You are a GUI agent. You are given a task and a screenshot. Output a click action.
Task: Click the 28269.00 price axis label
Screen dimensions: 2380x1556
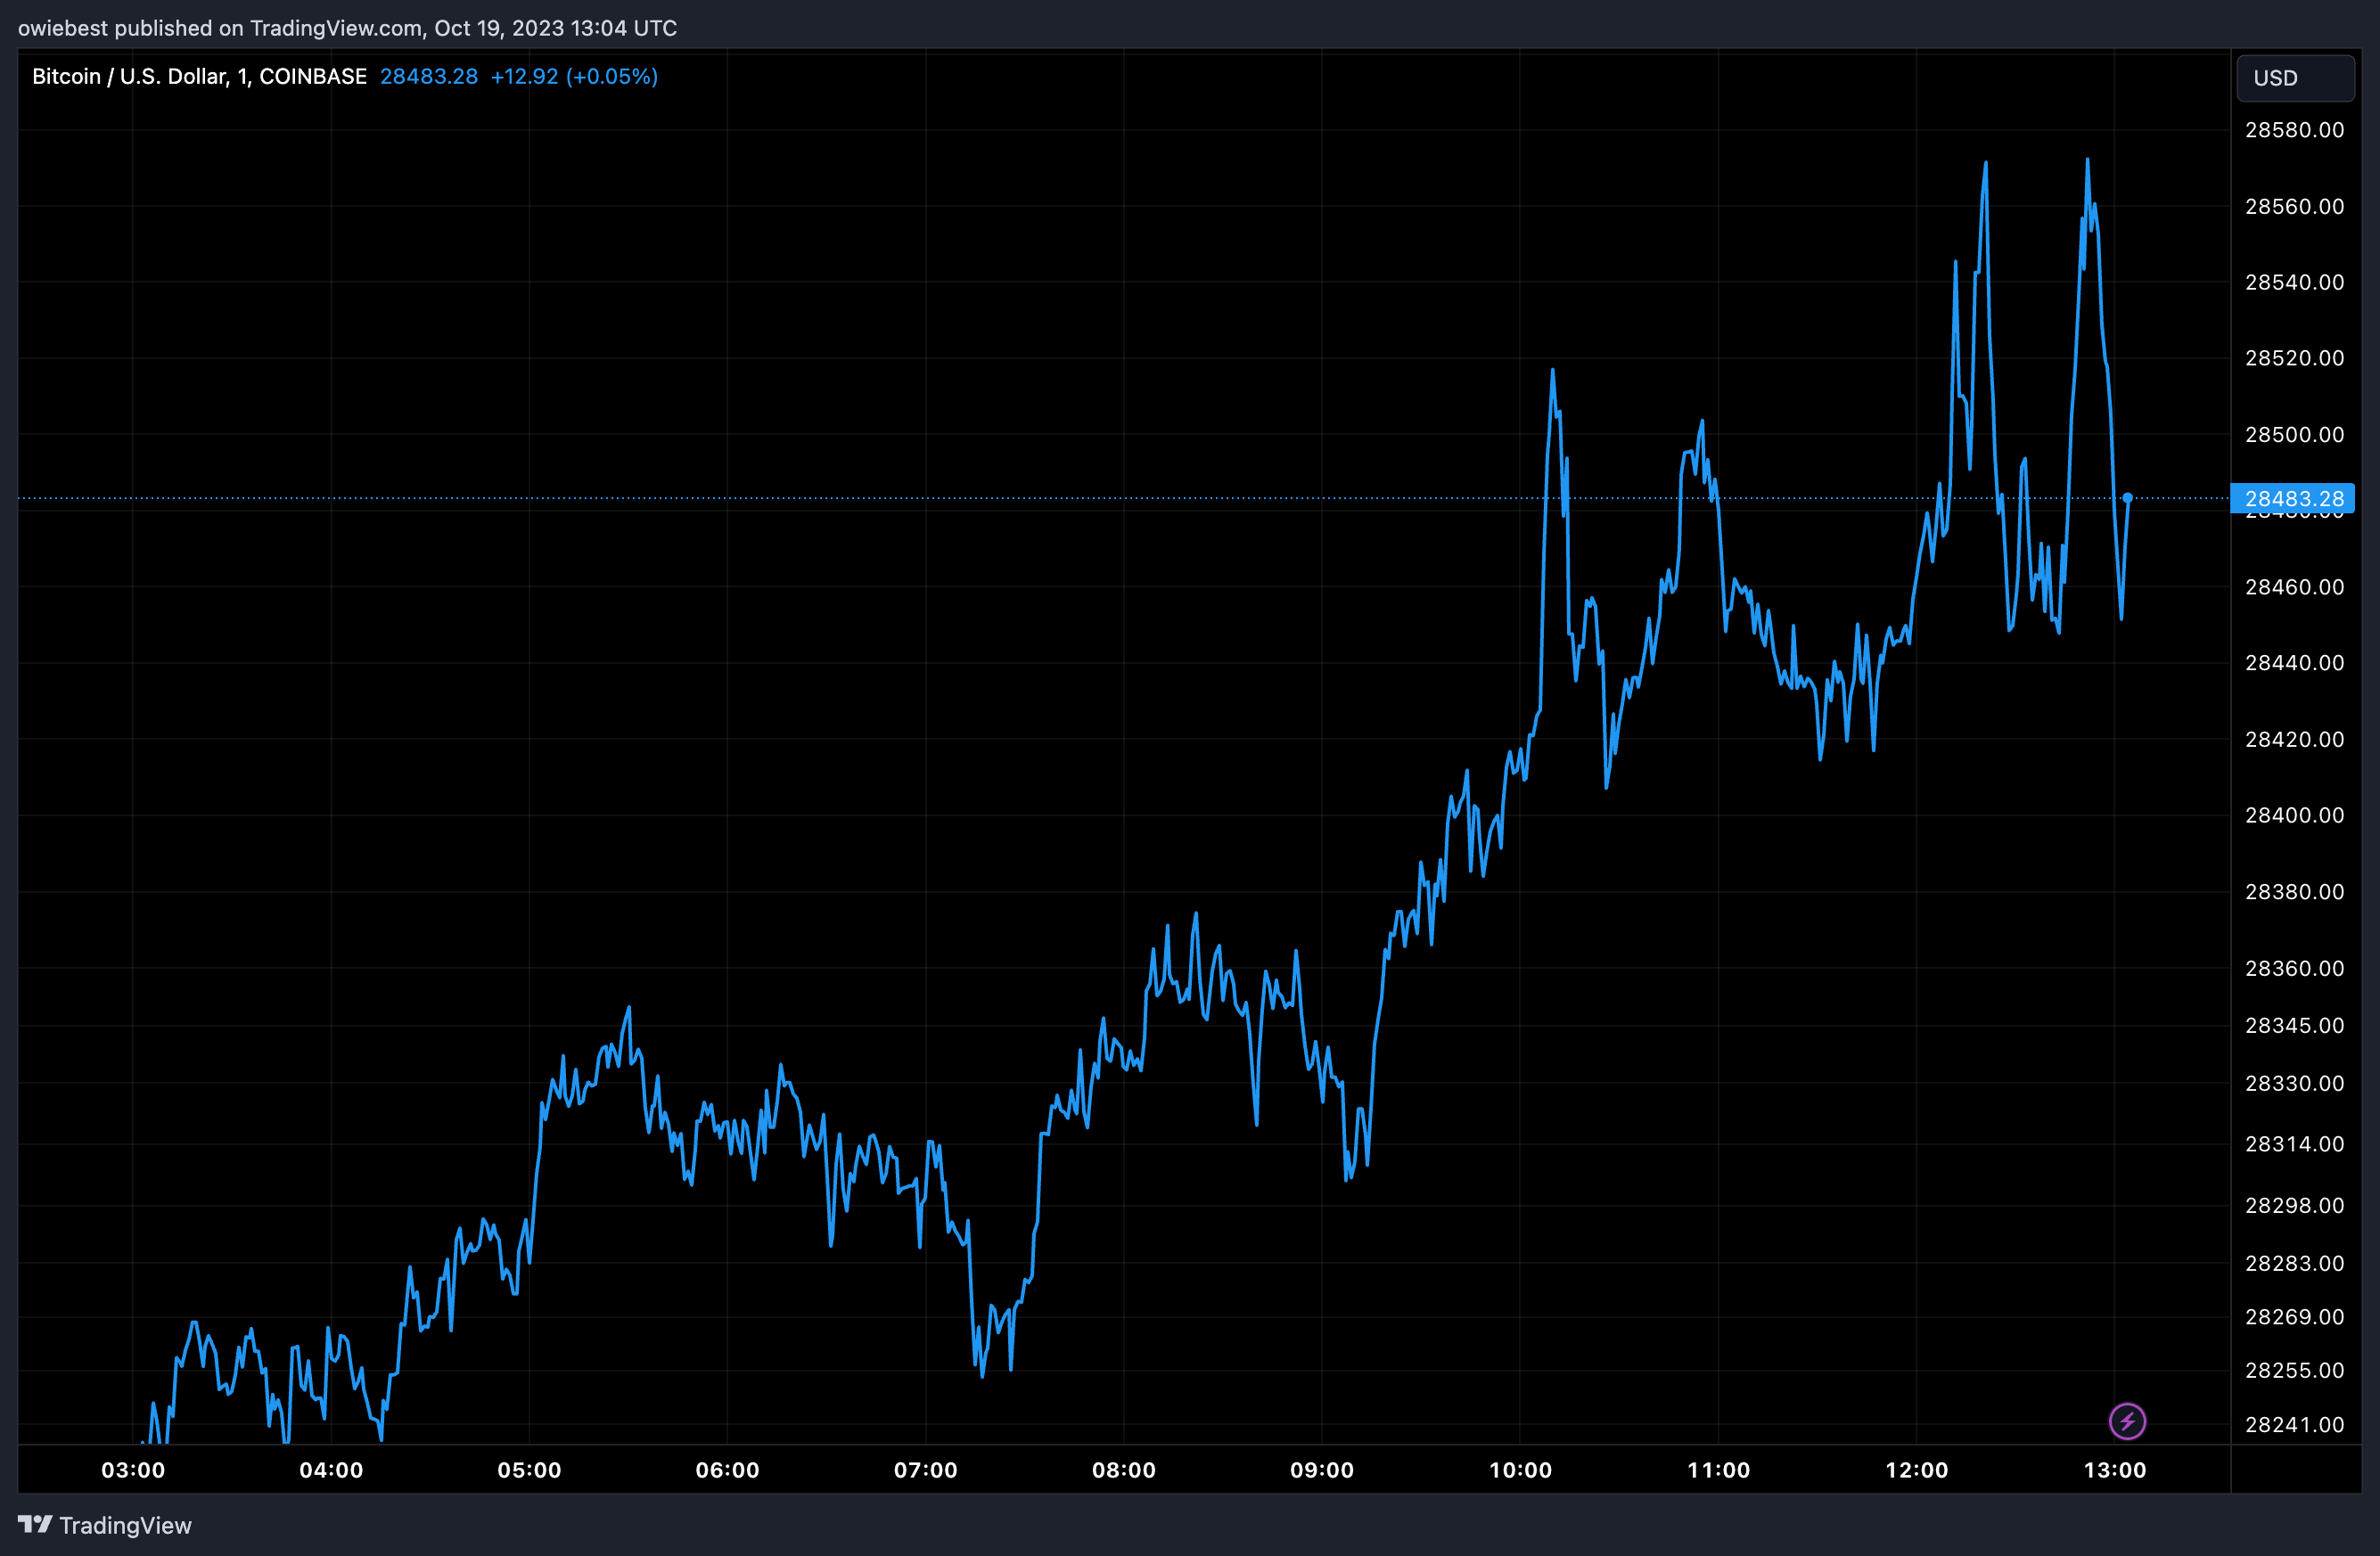click(x=2294, y=1317)
